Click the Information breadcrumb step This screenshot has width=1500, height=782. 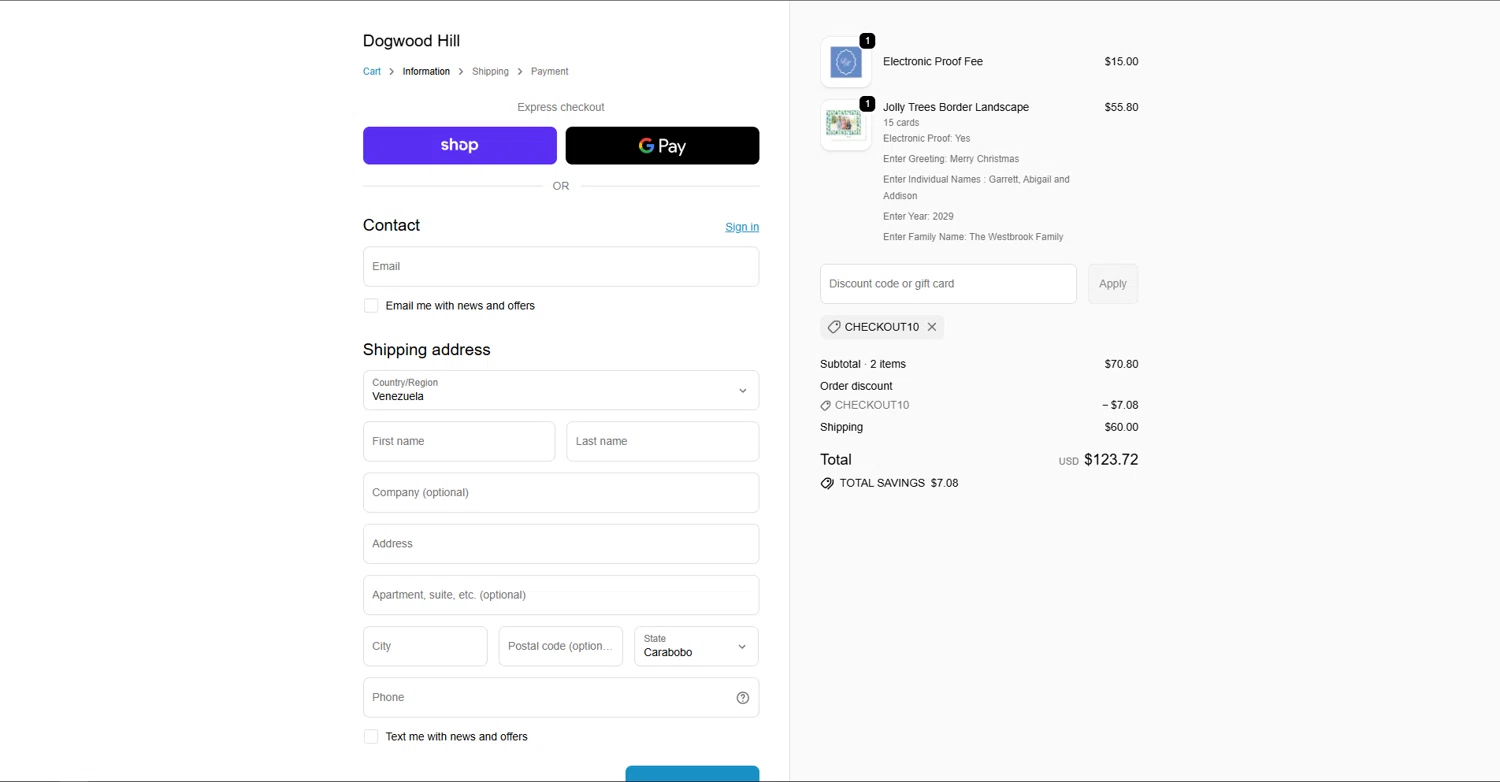coord(426,72)
